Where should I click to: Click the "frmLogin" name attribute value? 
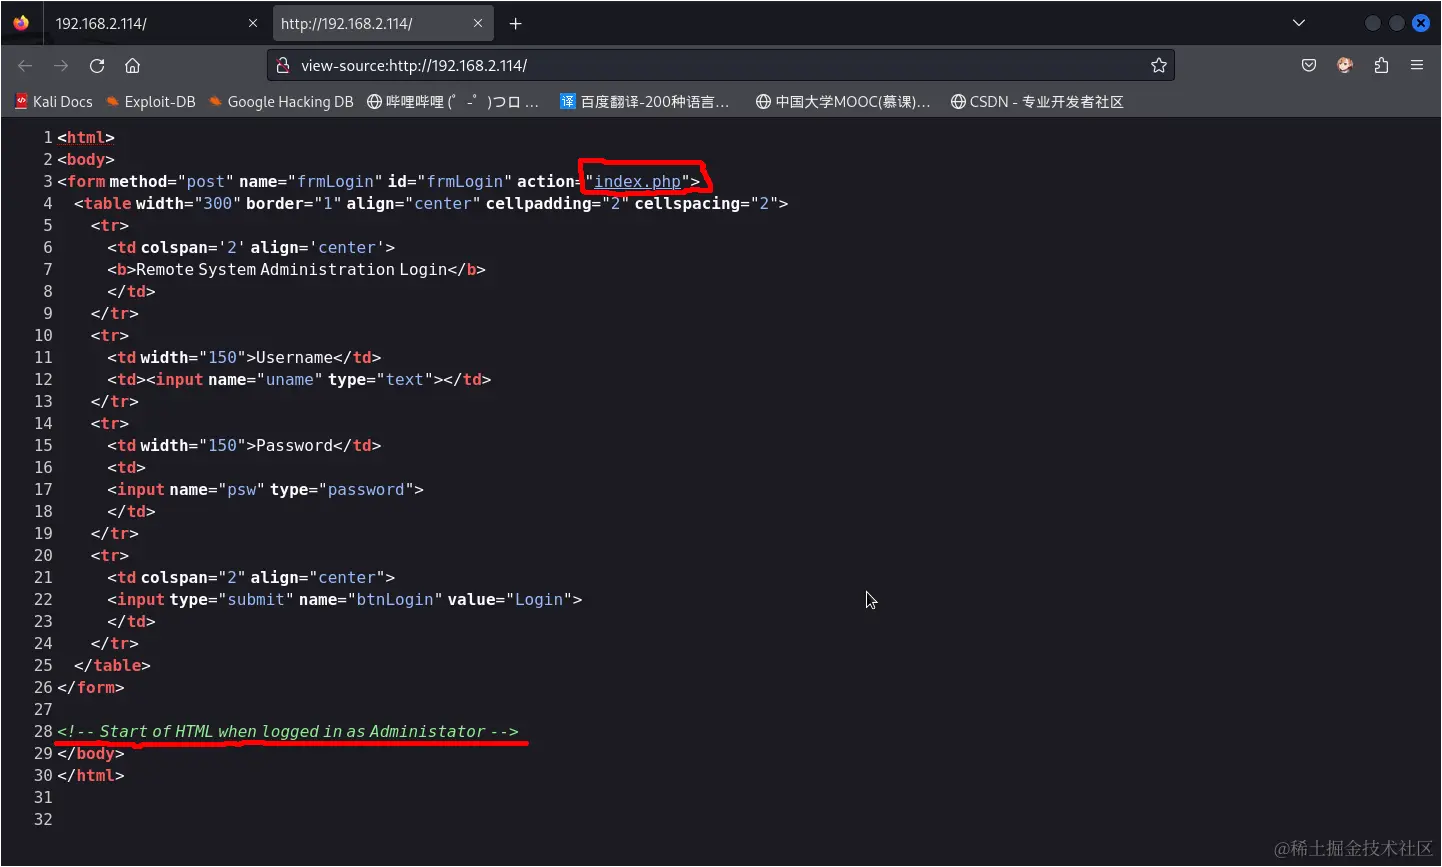click(335, 181)
